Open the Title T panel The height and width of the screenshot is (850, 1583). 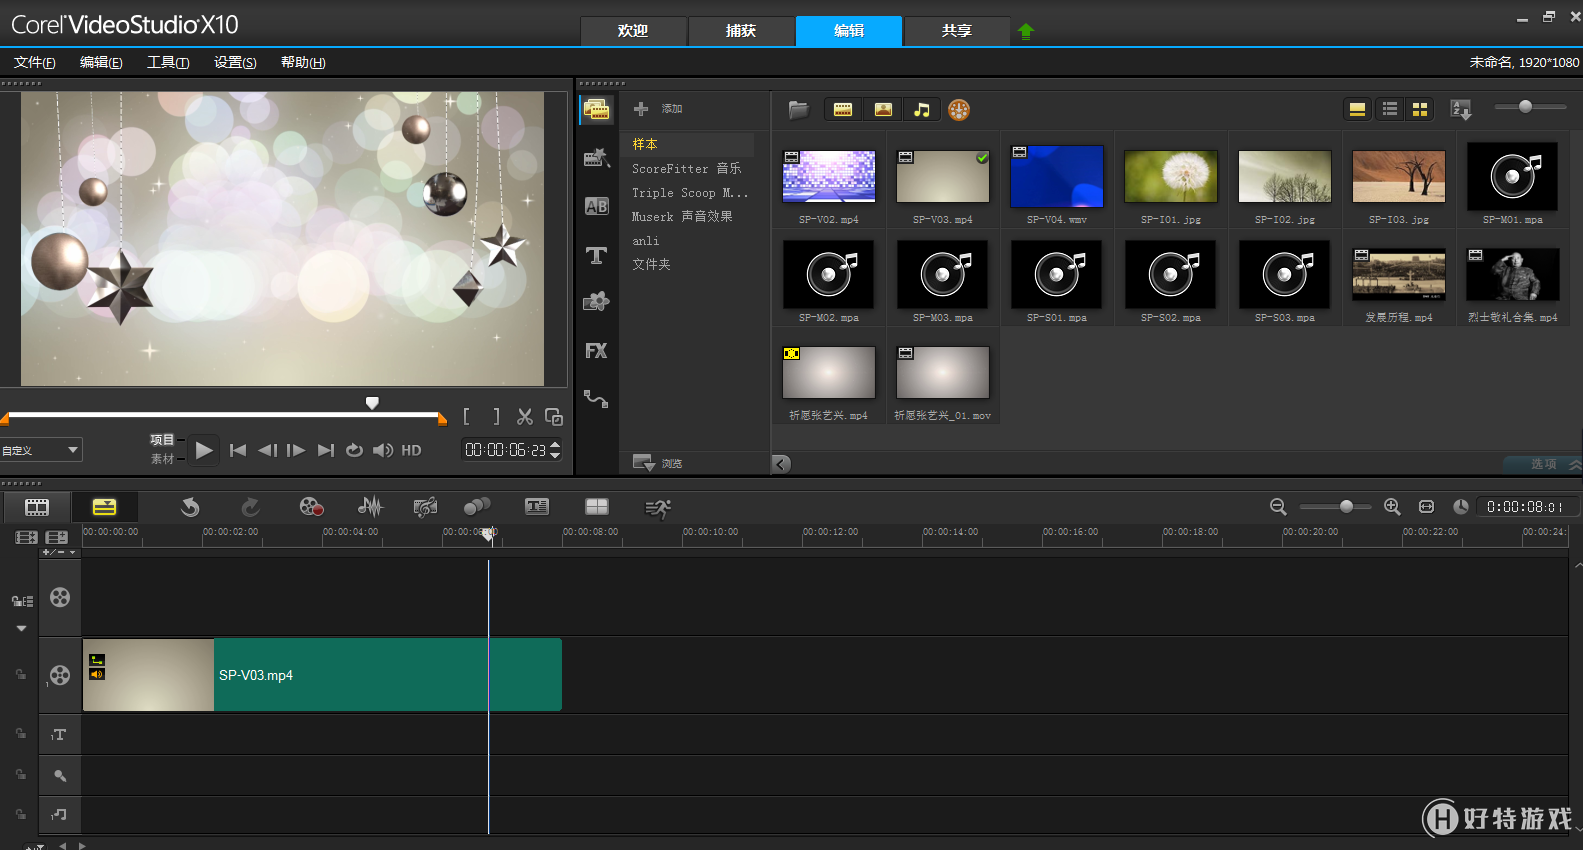[597, 255]
